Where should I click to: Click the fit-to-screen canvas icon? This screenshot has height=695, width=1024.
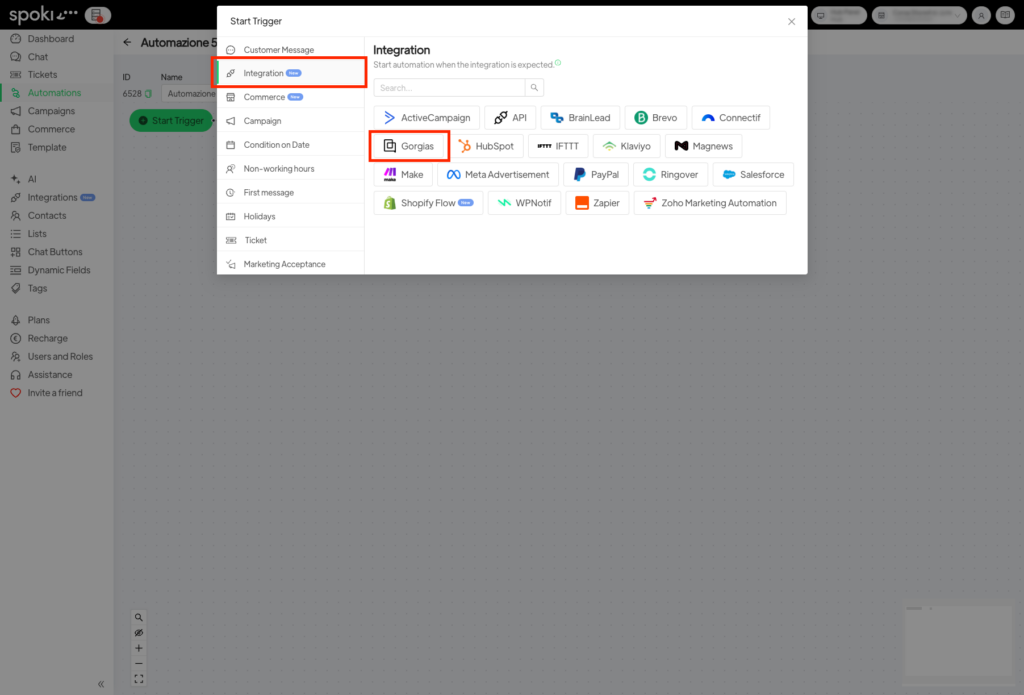coord(139,679)
